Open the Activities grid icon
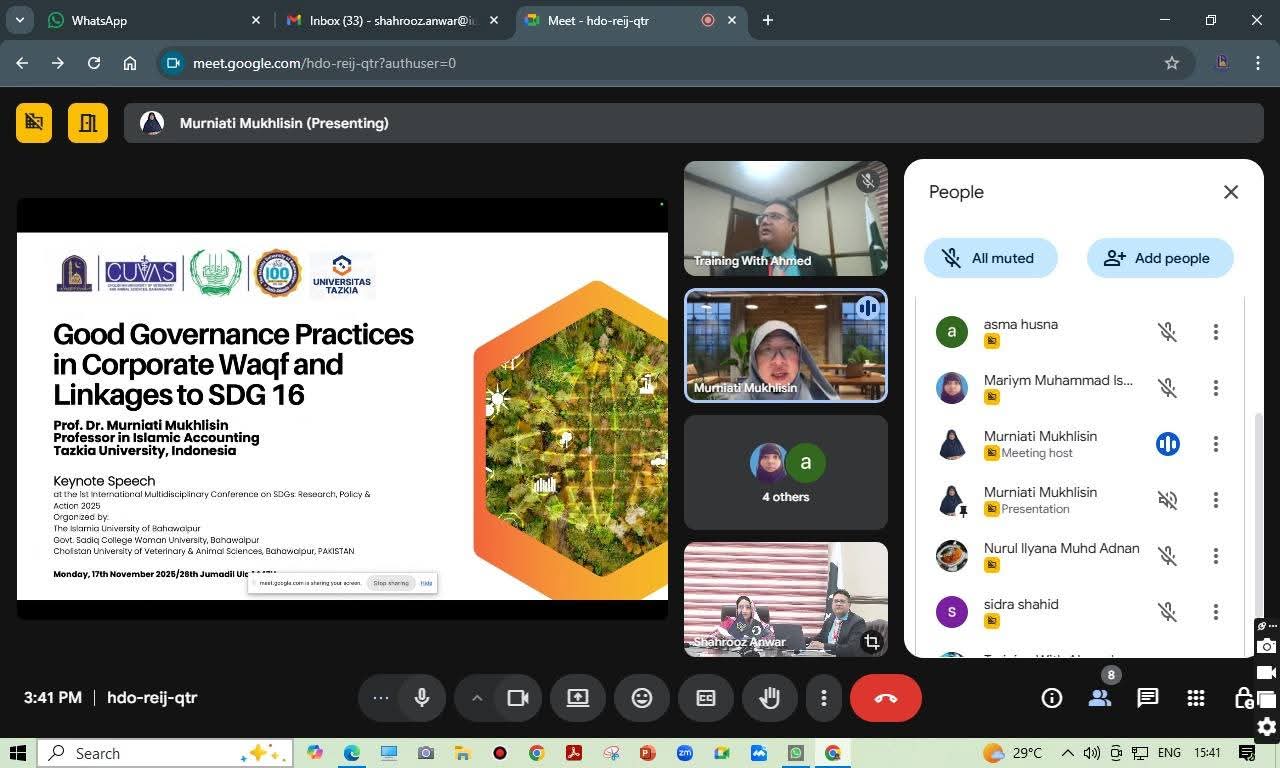This screenshot has height=768, width=1280. click(1195, 698)
